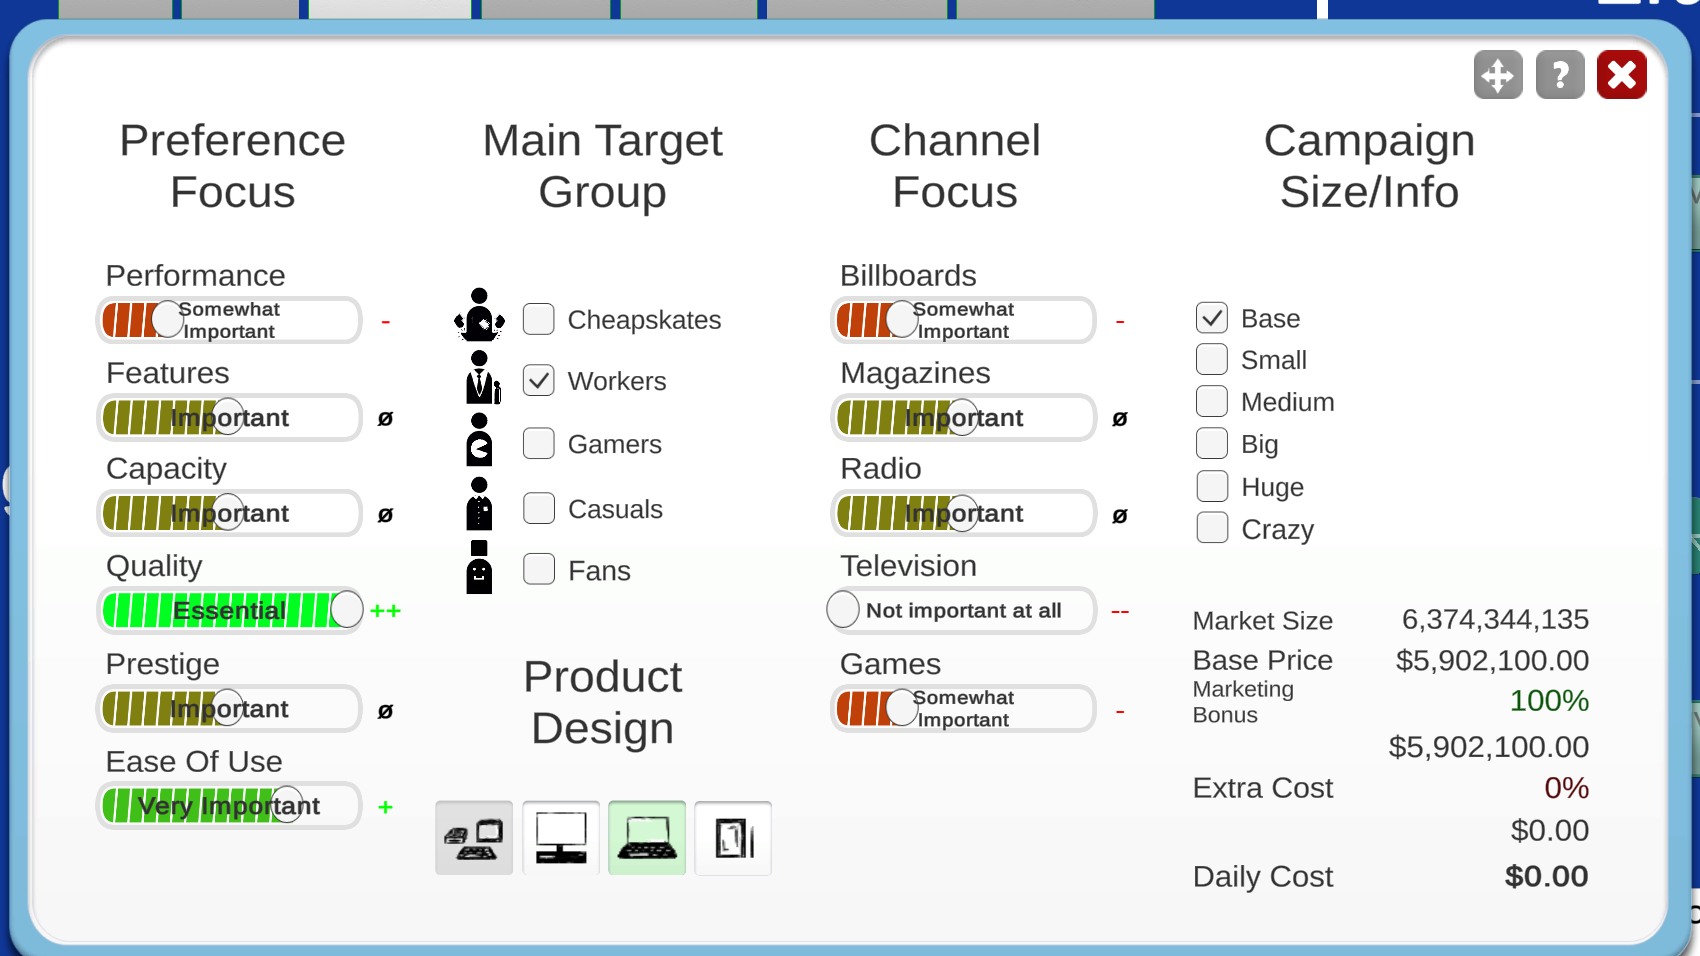
Task: Click the Campaign Size/Info heading
Action: [1369, 166]
